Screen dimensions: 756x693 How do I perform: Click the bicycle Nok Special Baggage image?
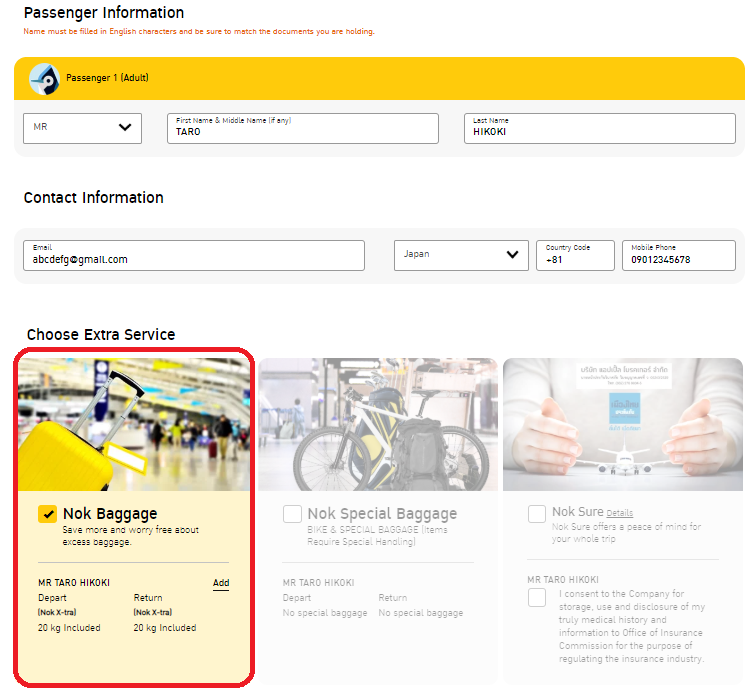coord(378,424)
